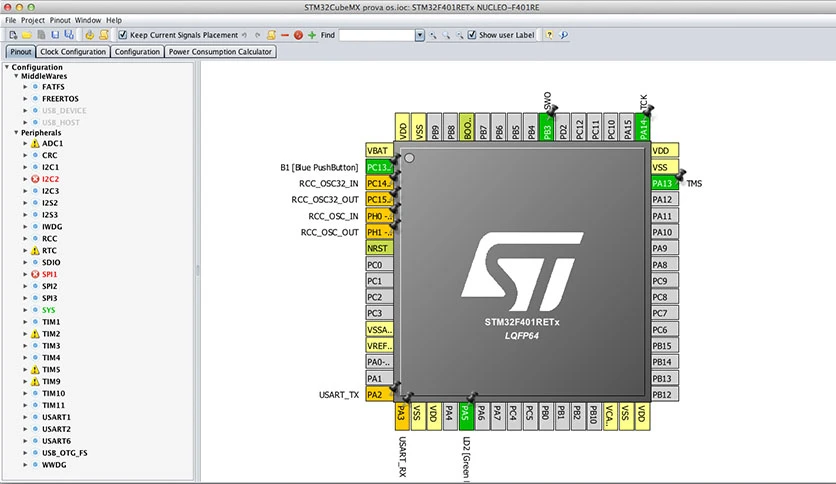Click the red minus collapse icon
Image resolution: width=836 pixels, height=484 pixels.
285,35
